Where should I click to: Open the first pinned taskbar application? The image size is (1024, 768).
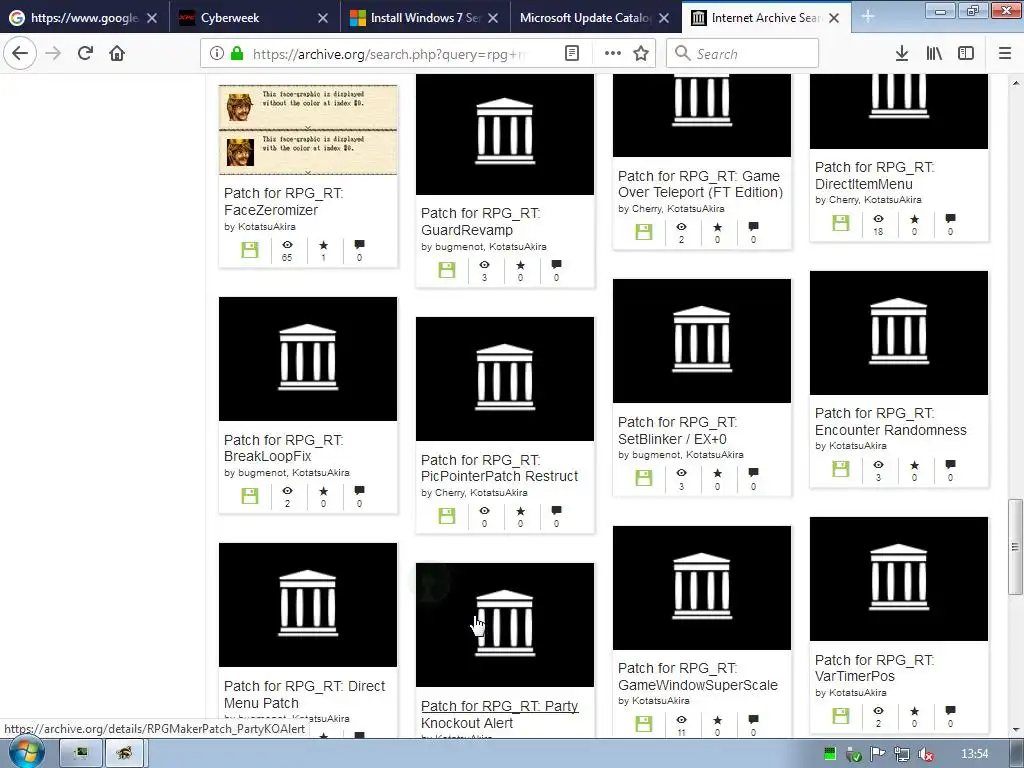pos(81,753)
